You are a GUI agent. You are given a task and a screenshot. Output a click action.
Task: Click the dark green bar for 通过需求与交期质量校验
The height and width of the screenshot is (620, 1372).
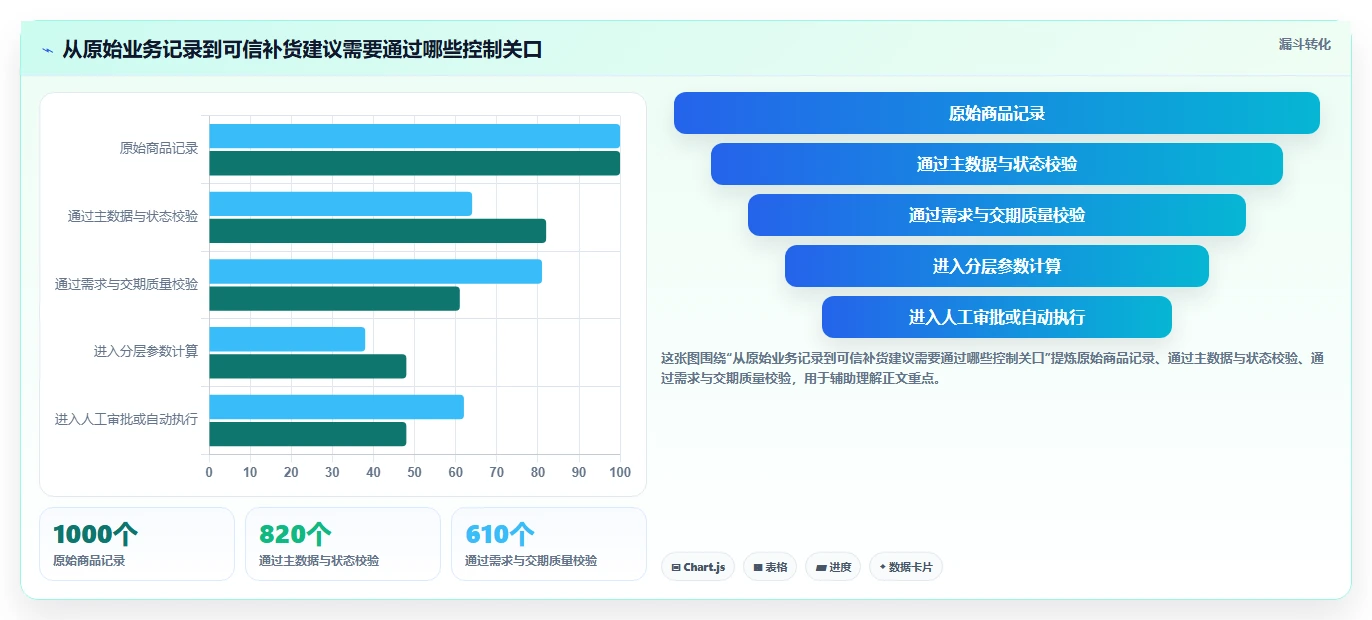(x=334, y=298)
